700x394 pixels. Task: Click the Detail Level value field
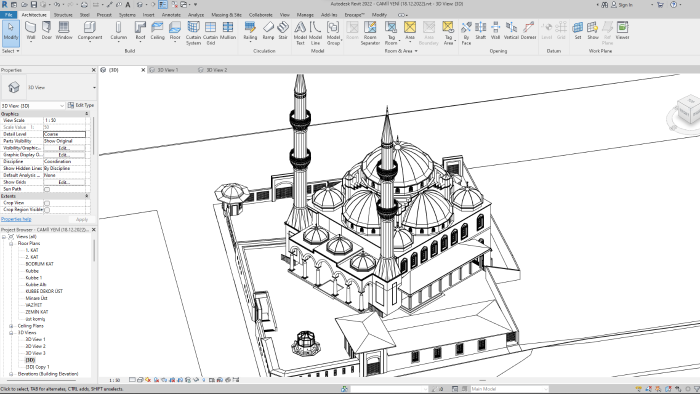tap(64, 134)
